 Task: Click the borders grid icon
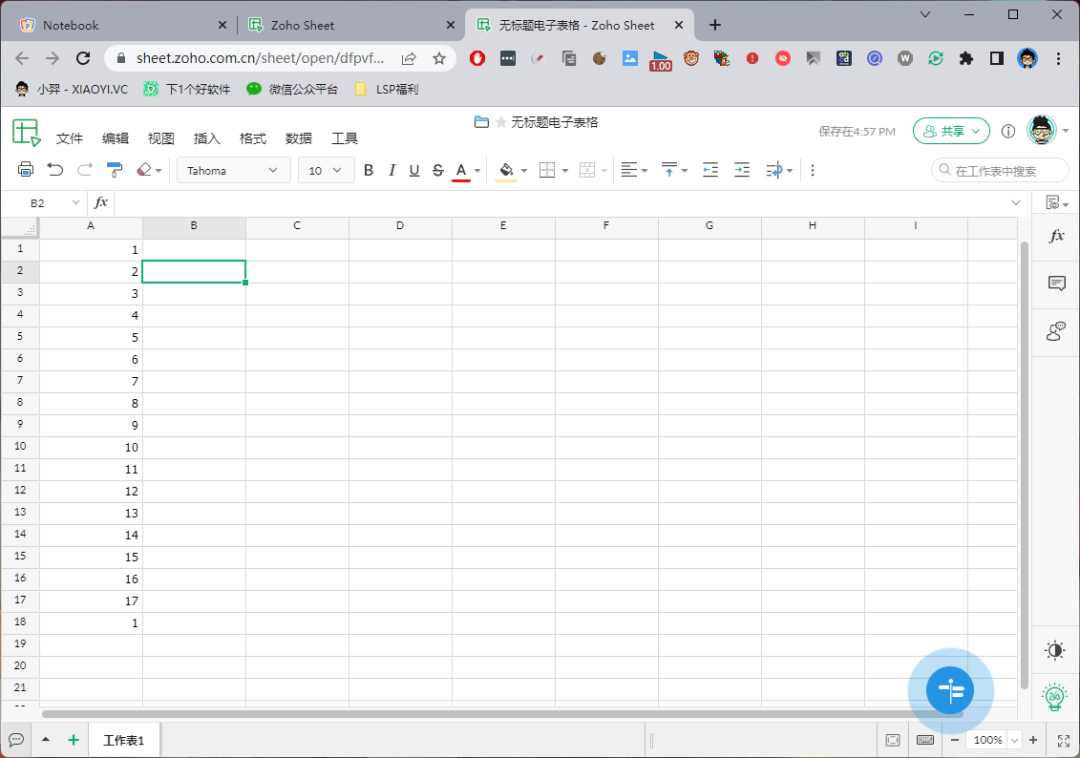coord(548,170)
